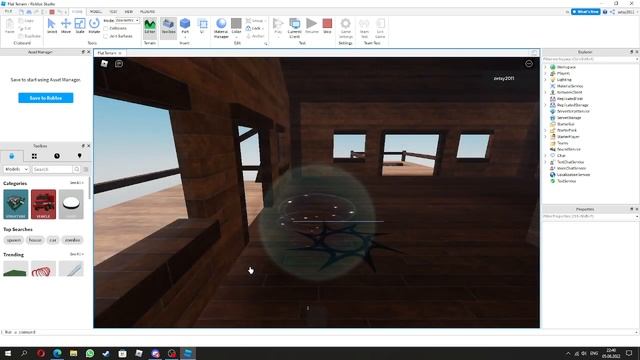Expand Workspace in Explorer
Viewport: 640px width, 360px height.
coord(546,67)
